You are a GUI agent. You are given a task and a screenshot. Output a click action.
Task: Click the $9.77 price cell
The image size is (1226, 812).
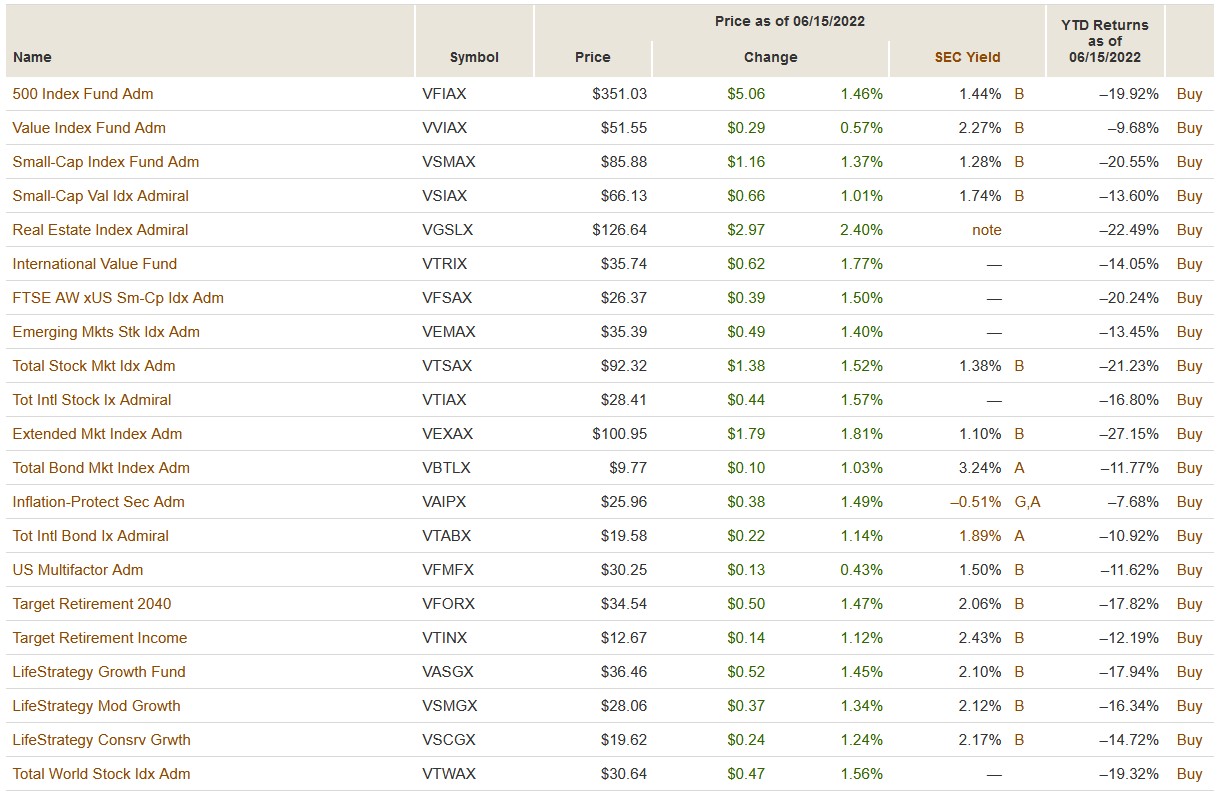point(627,468)
